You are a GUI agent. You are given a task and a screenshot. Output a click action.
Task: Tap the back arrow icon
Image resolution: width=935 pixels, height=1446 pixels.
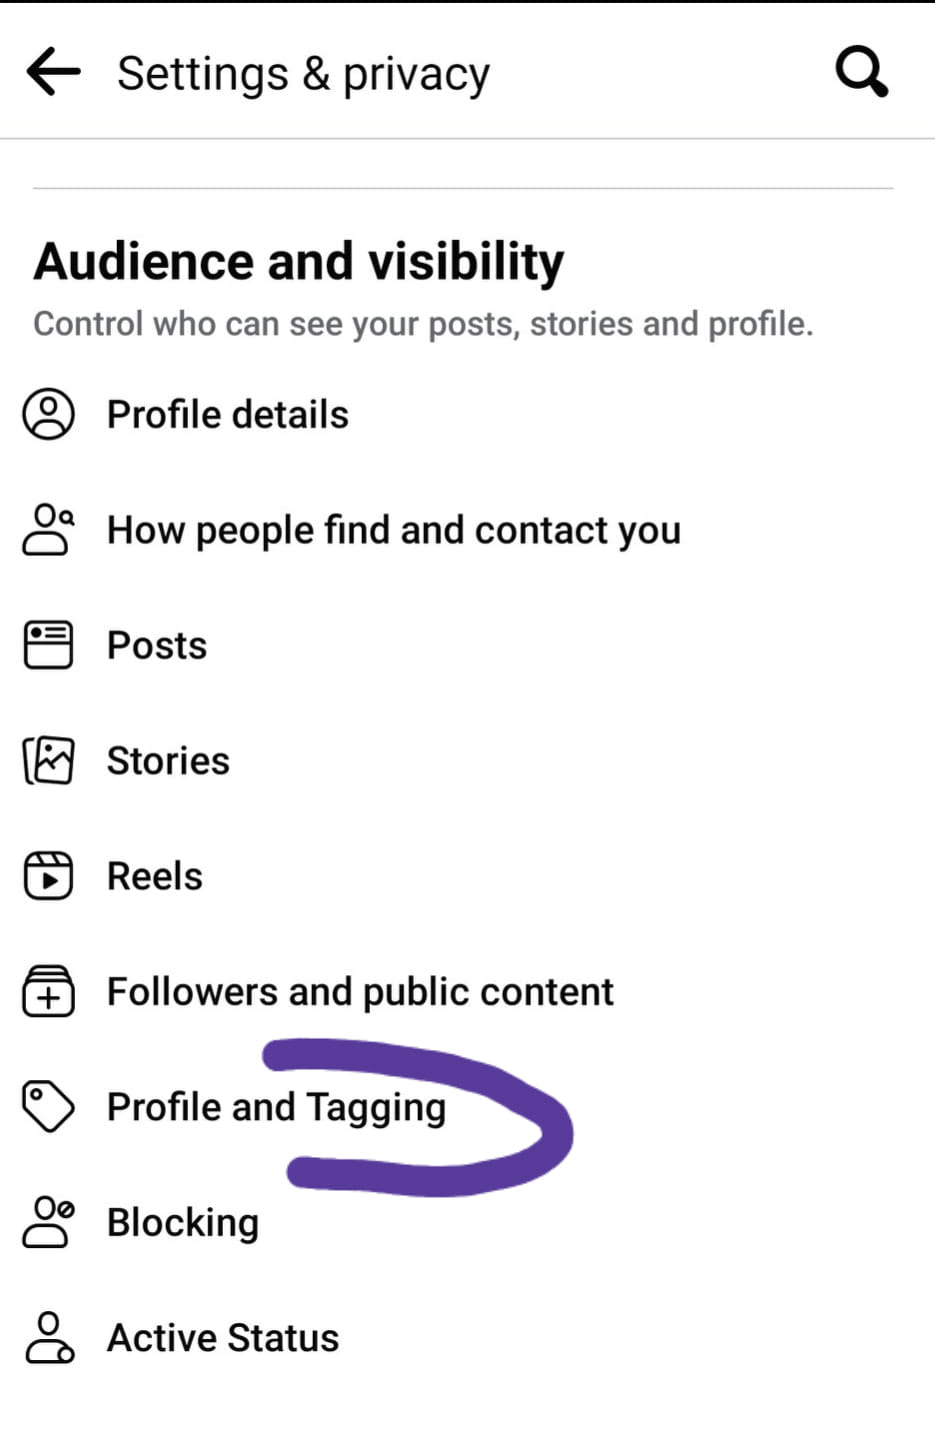(x=53, y=72)
